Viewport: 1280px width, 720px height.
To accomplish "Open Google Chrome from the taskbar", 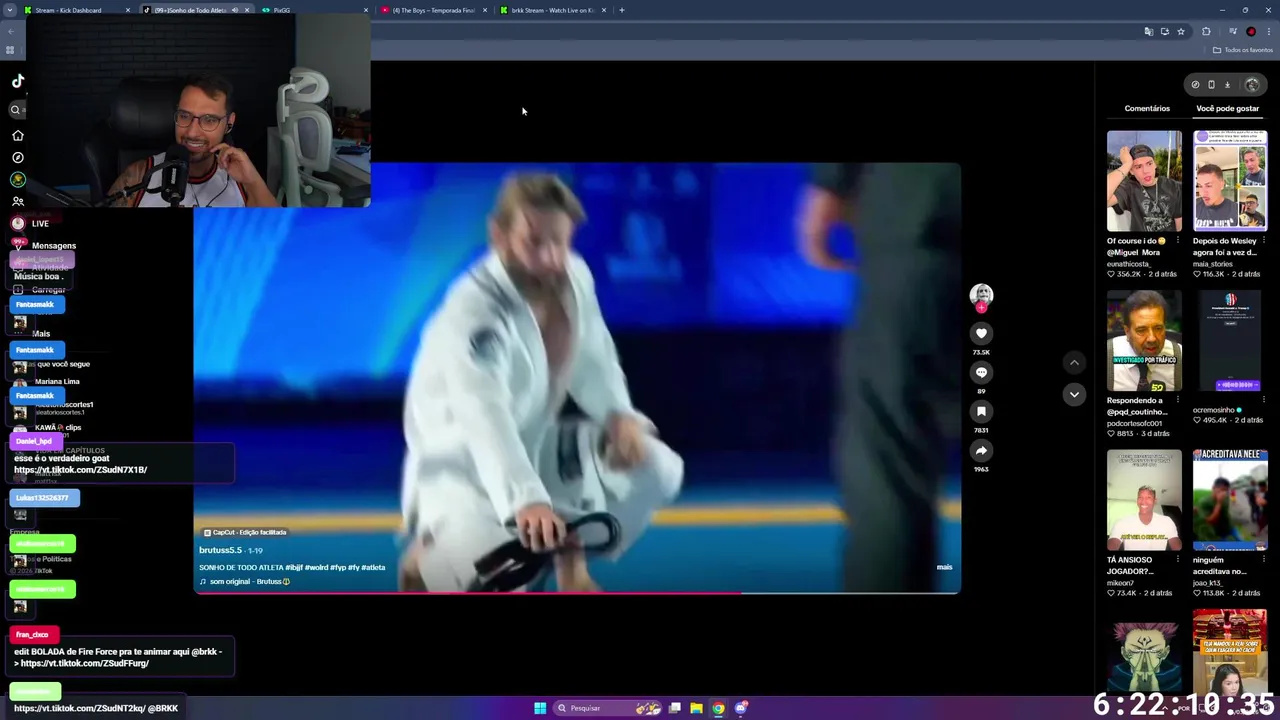I will pos(718,708).
